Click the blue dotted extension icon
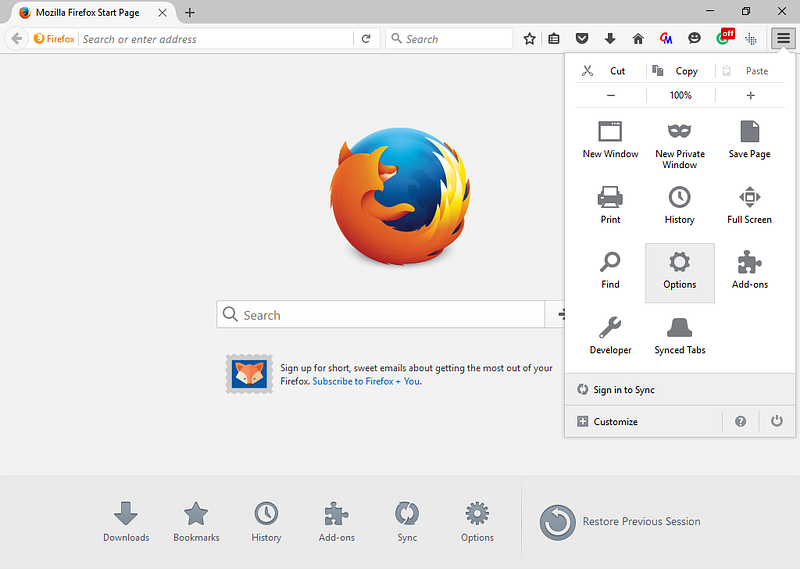Screen dimensions: 800x569 [751, 39]
